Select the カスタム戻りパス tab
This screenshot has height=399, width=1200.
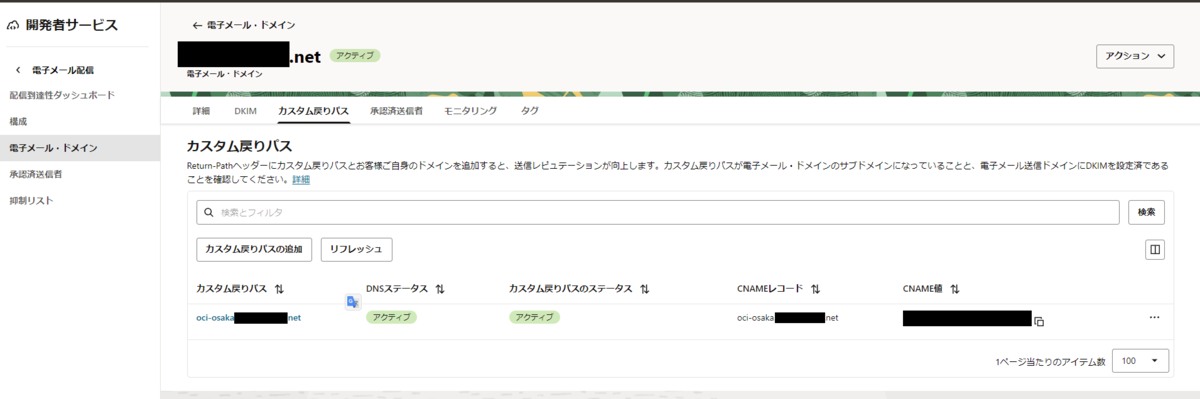[x=314, y=111]
